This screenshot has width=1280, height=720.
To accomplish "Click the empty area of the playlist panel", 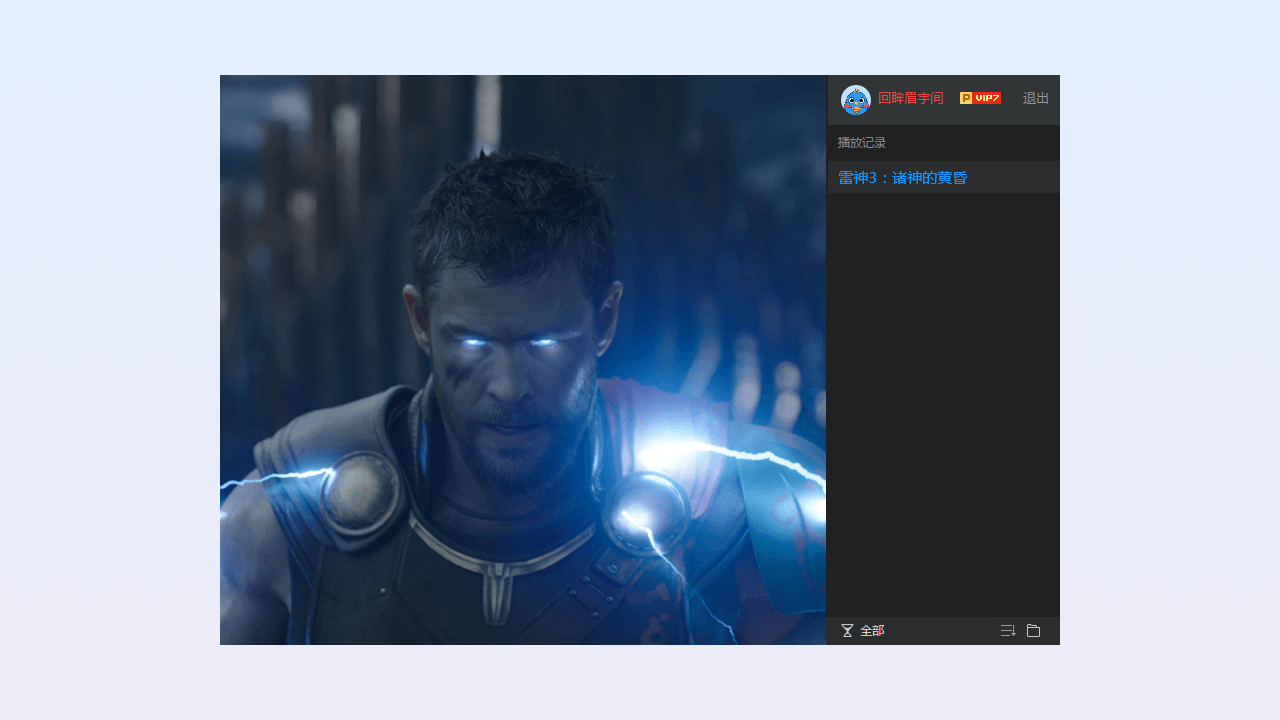I will [942, 400].
